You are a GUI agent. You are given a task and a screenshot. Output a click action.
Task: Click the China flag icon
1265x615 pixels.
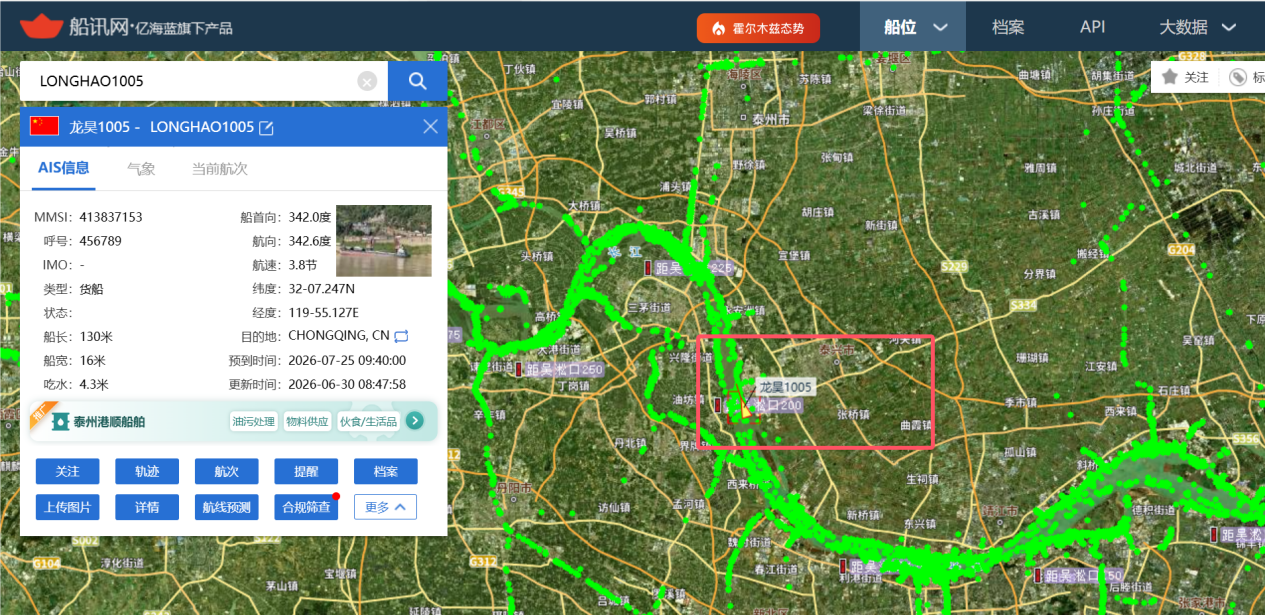pos(44,126)
